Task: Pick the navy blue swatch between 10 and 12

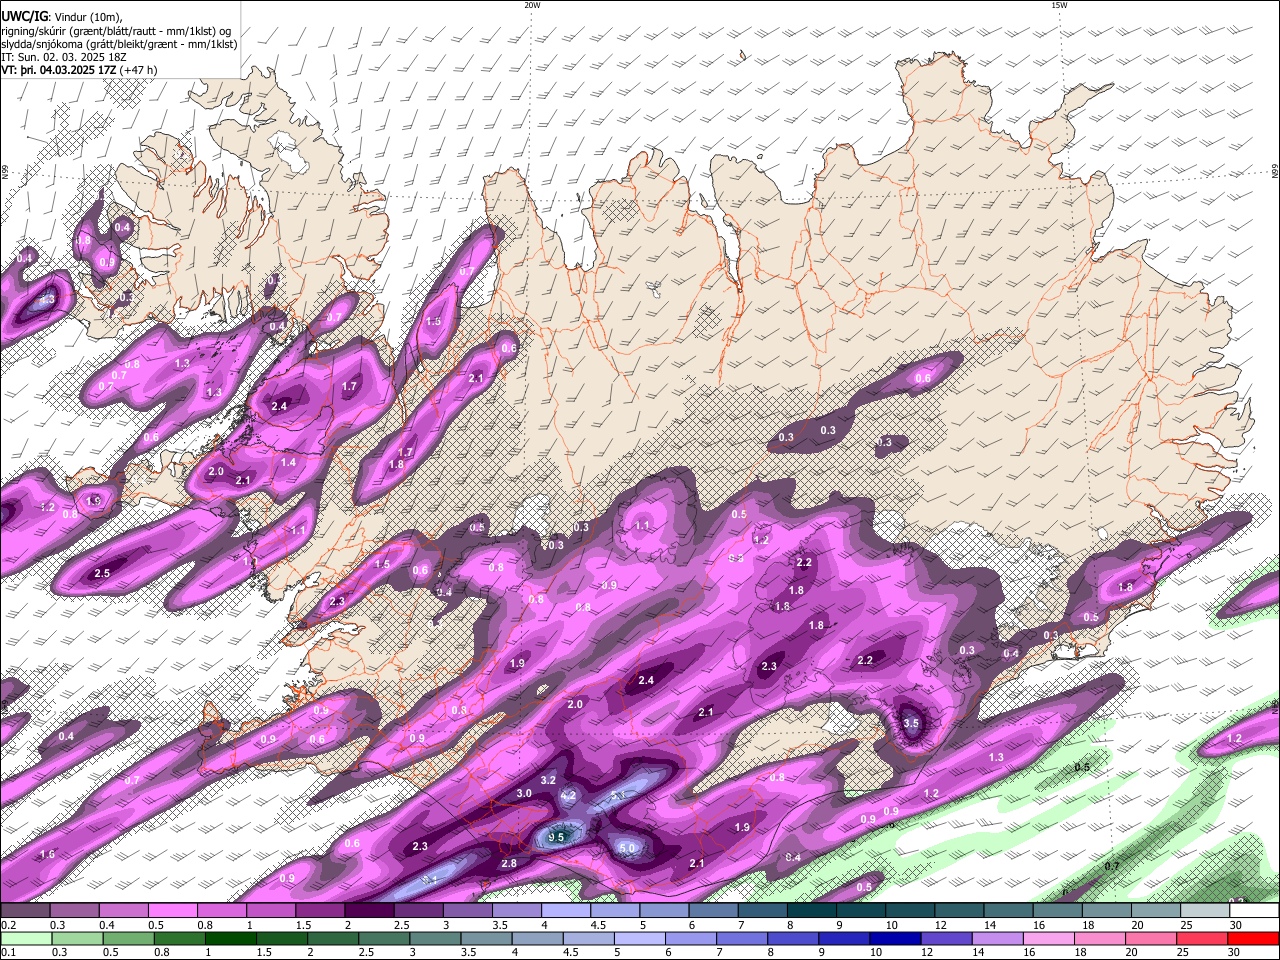Action: point(894,939)
